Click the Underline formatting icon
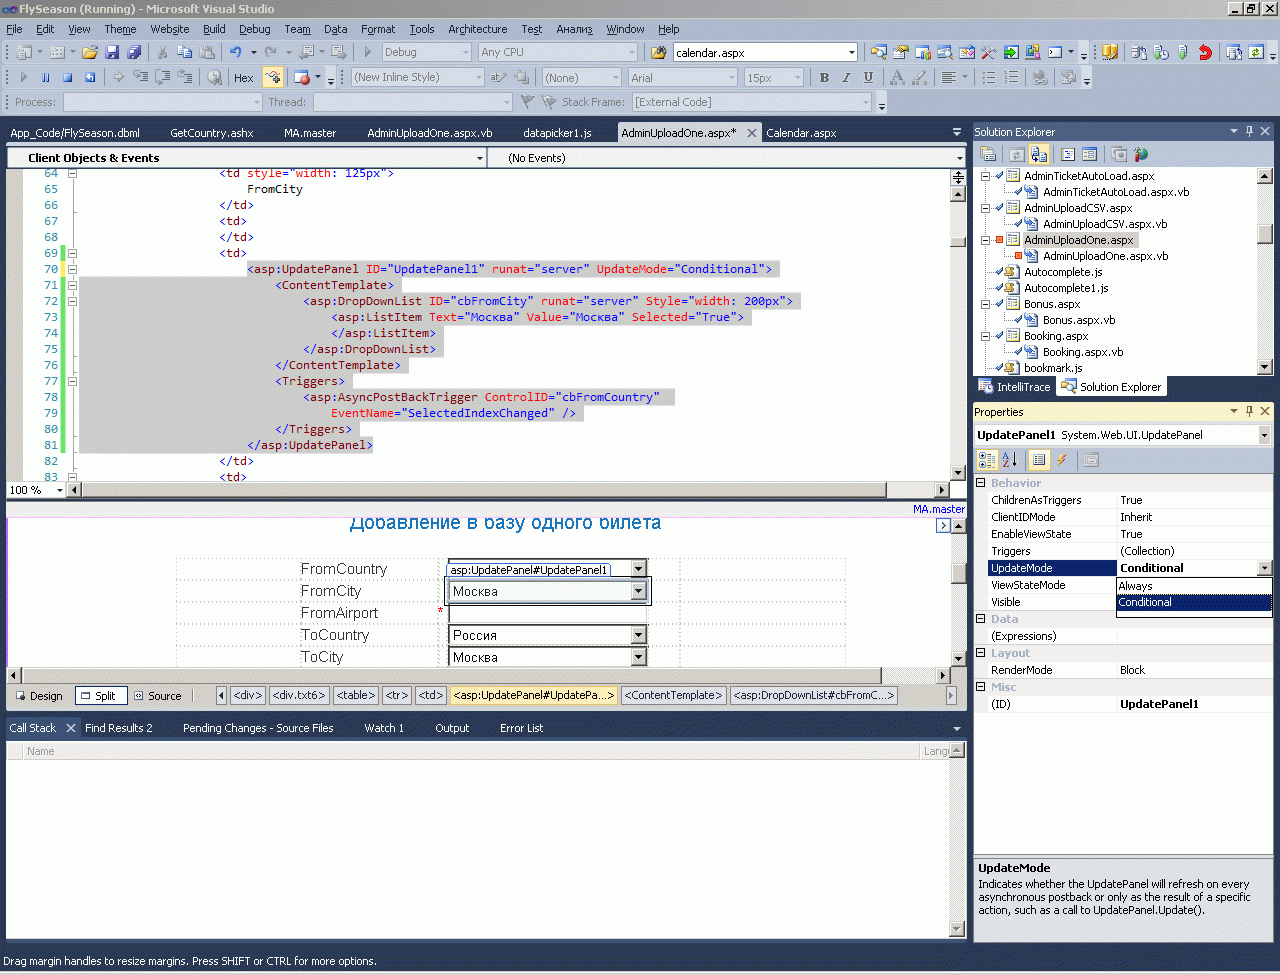Image resolution: width=1280 pixels, height=975 pixels. pyautogui.click(x=868, y=77)
